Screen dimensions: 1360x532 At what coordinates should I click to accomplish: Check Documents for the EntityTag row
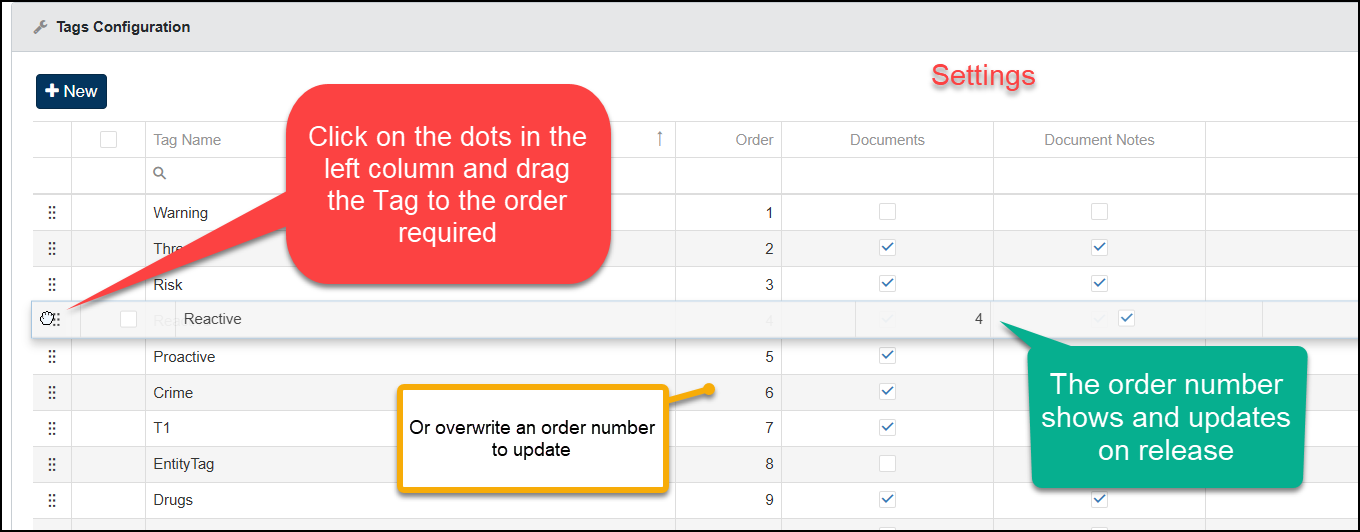tap(887, 464)
